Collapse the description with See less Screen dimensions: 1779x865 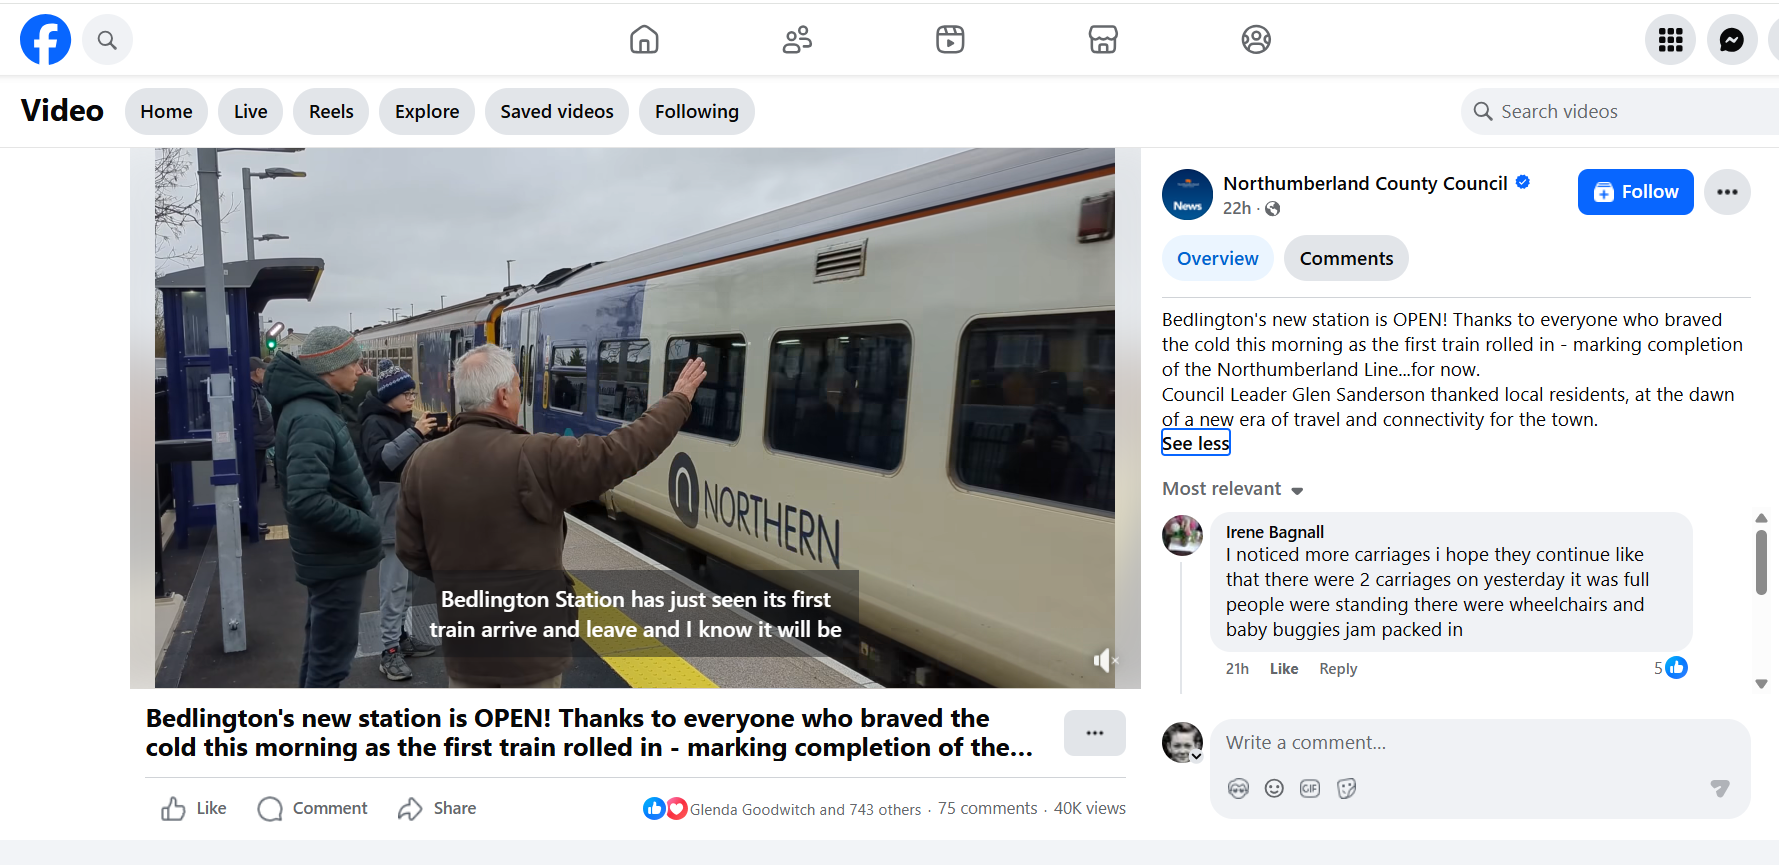tap(1195, 444)
